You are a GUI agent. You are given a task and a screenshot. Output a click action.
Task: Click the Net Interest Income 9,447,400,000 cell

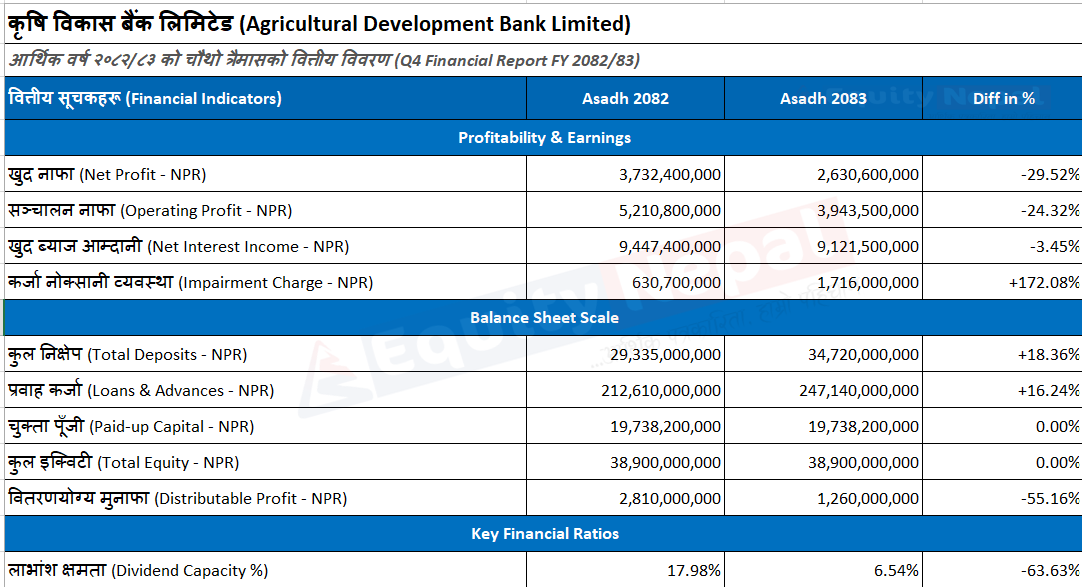625,246
